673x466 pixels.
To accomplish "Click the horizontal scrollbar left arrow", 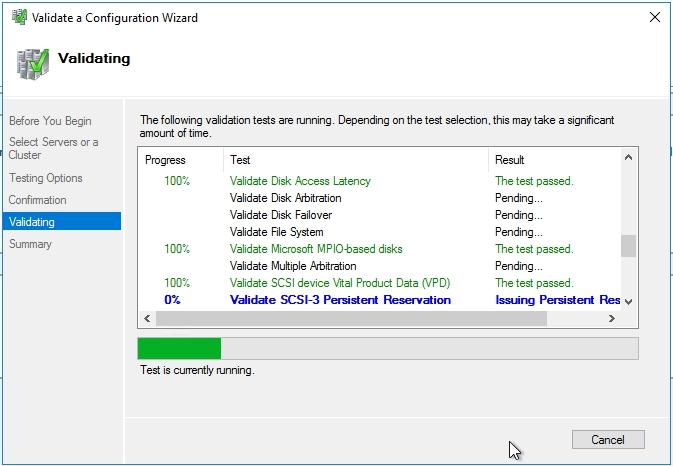I will point(147,318).
